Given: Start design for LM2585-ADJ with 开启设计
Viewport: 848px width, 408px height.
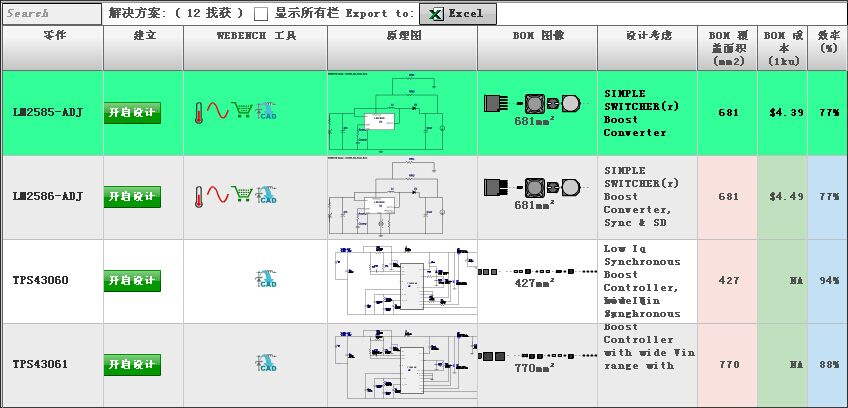Looking at the screenshot, I should 132,113.
